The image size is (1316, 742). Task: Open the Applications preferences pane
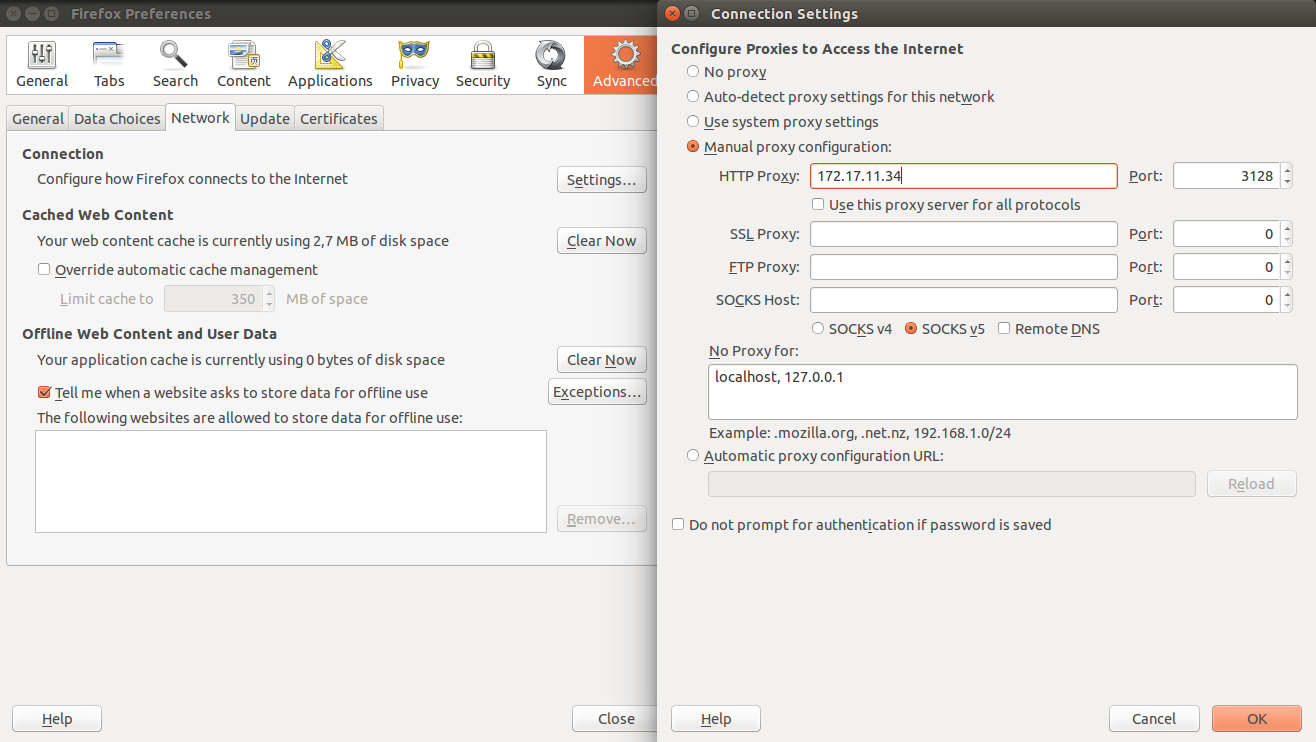coord(330,65)
